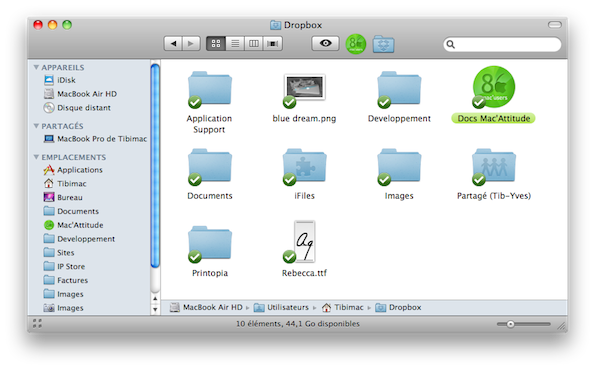Viewport: 595px width, 370px height.
Task: Click the Quick Look eye button
Action: [325, 43]
